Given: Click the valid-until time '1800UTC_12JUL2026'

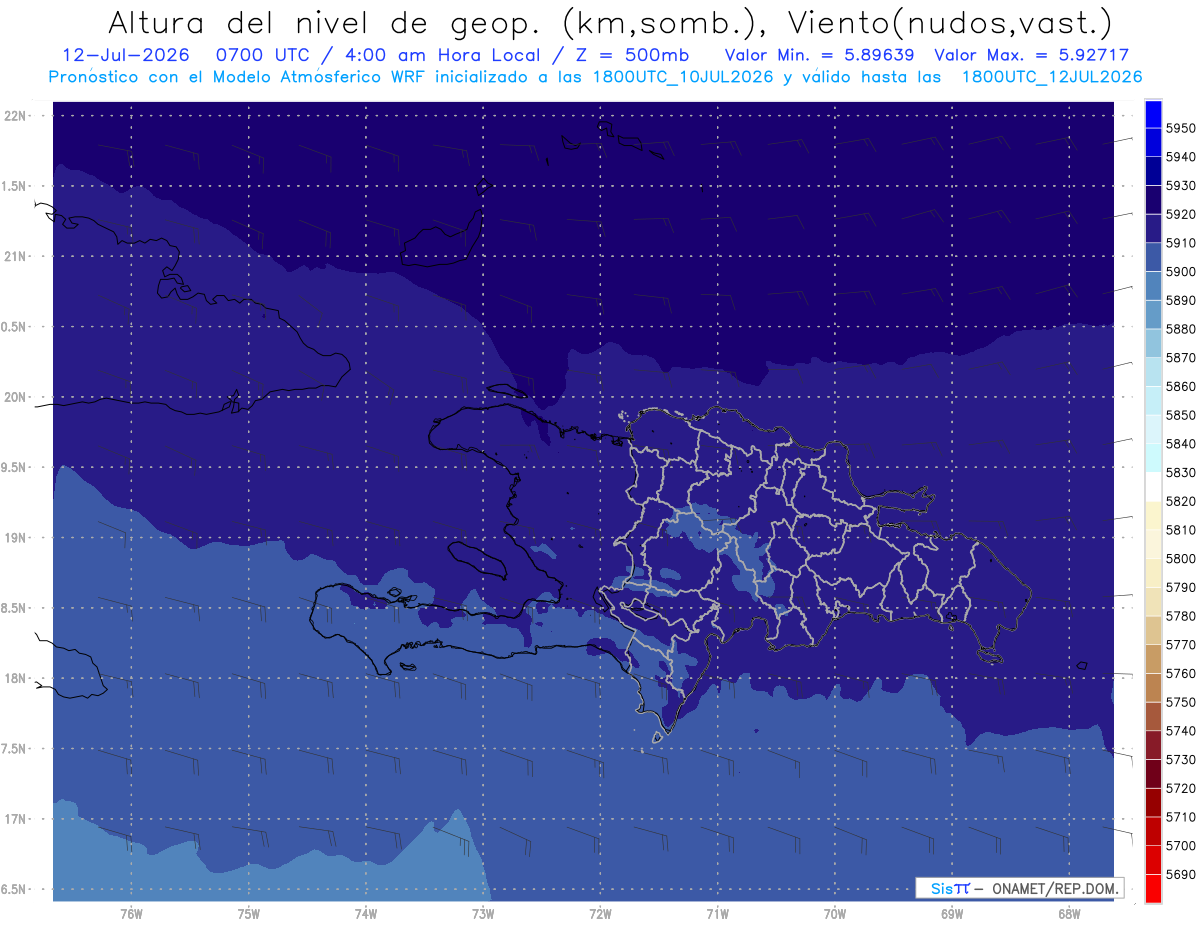Looking at the screenshot, I should [1051, 77].
